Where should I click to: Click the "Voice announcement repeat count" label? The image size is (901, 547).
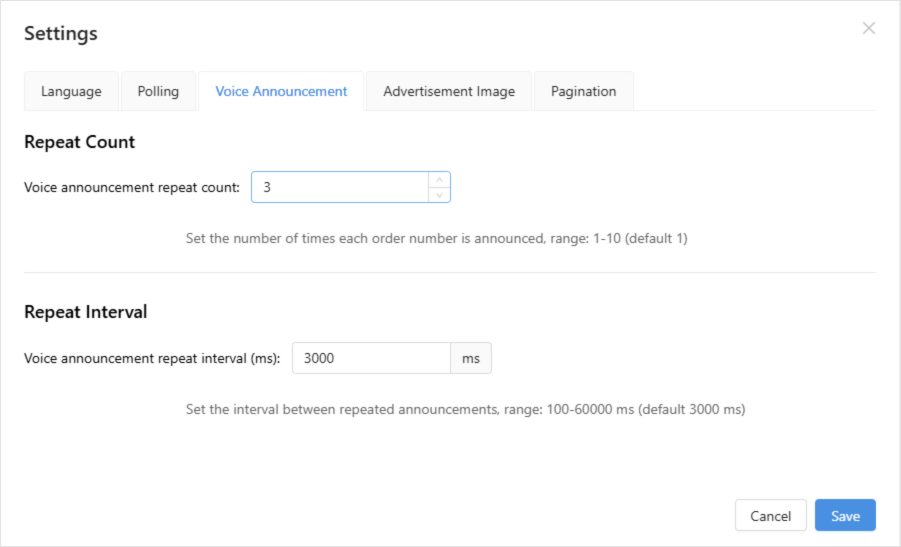pyautogui.click(x=131, y=187)
